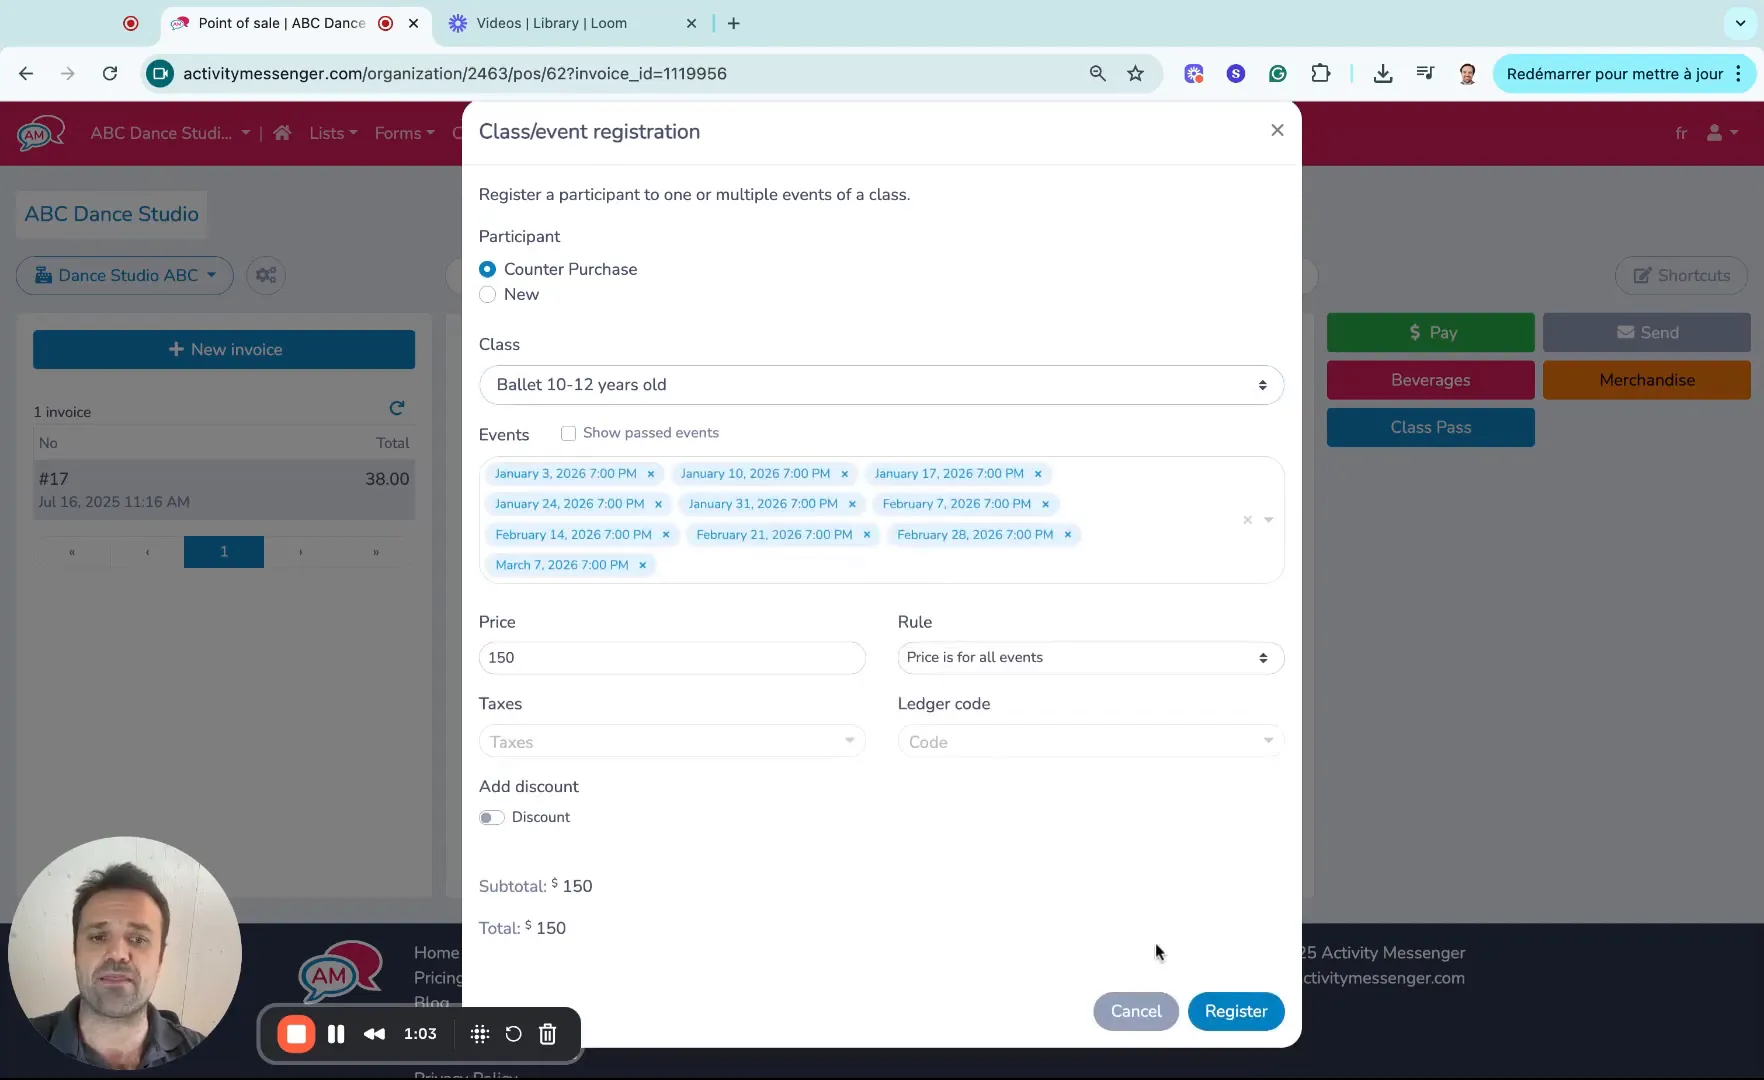Open the Class dropdown Ballet 10-12 years old
The width and height of the screenshot is (1764, 1080).
880,385
